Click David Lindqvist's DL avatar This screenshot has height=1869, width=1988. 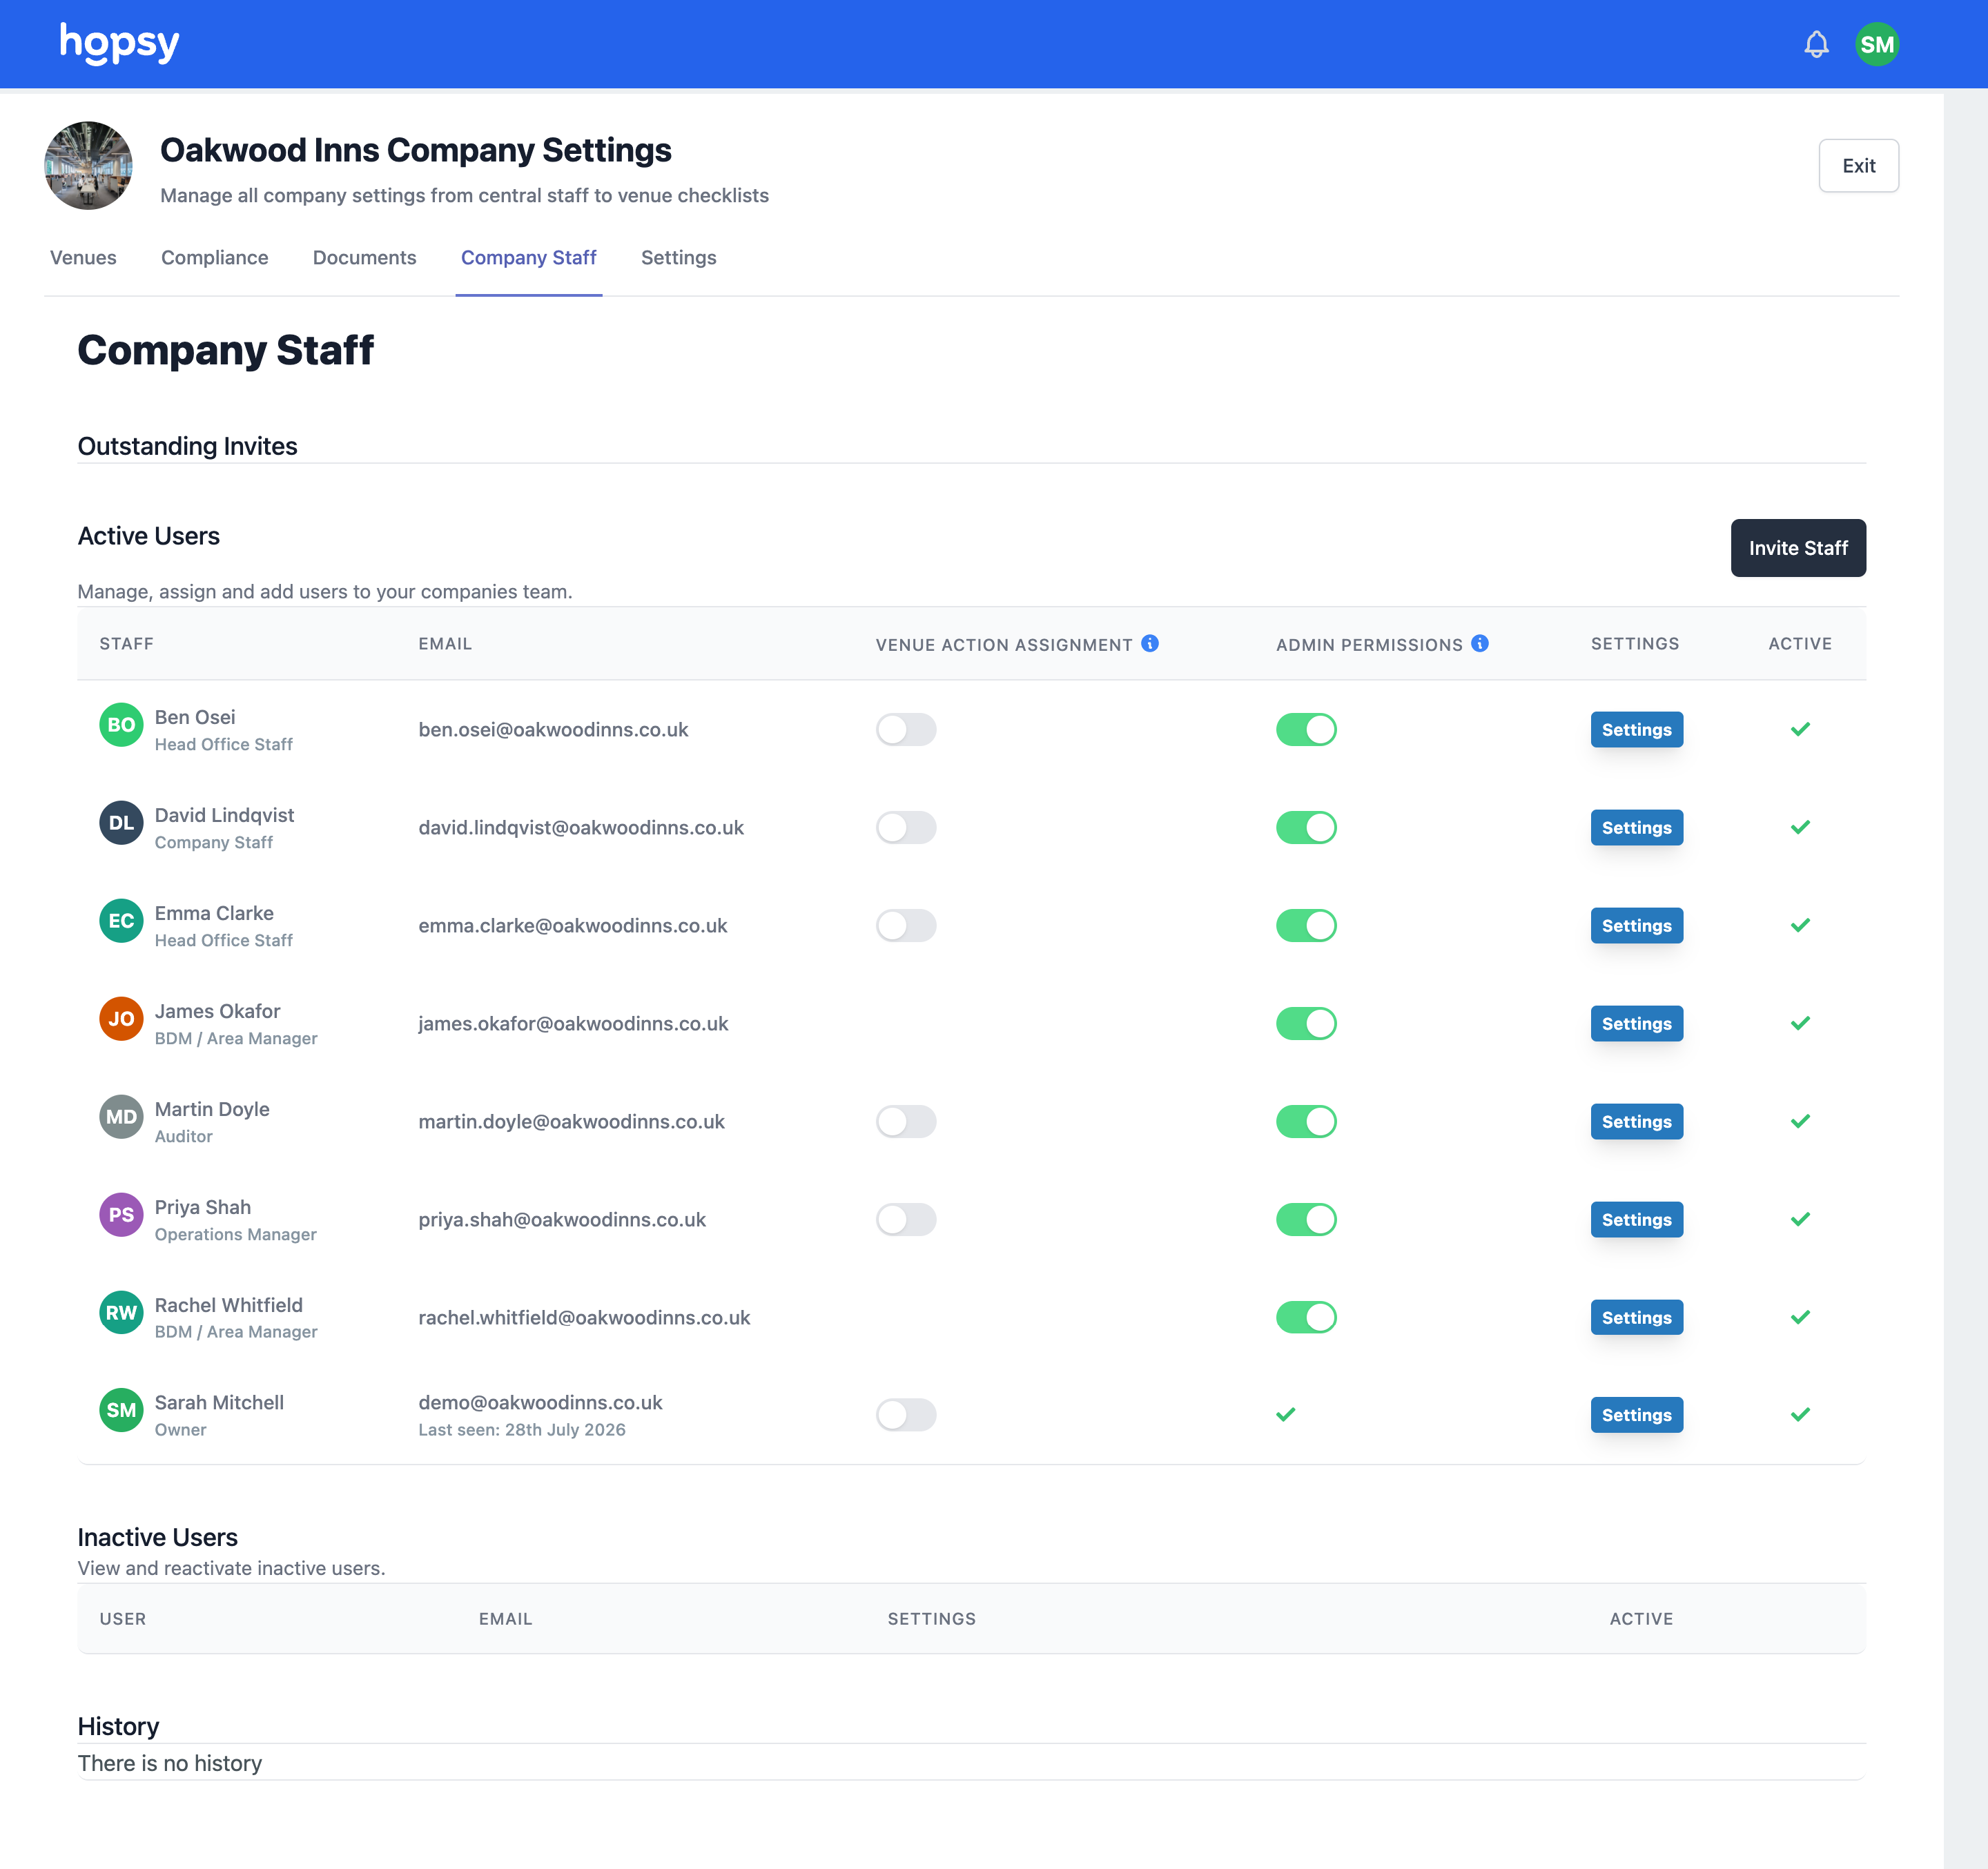(x=121, y=823)
